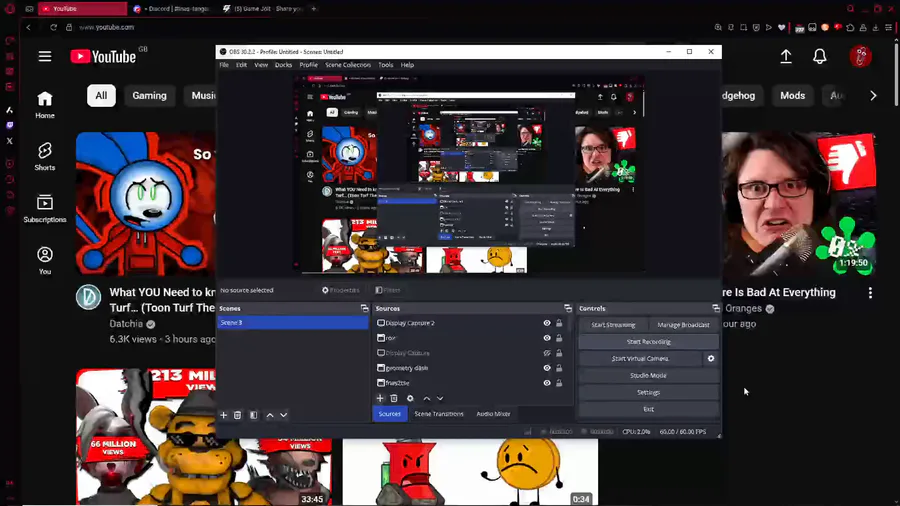Open OBS Tools menu
The width and height of the screenshot is (900, 506).
coord(386,65)
